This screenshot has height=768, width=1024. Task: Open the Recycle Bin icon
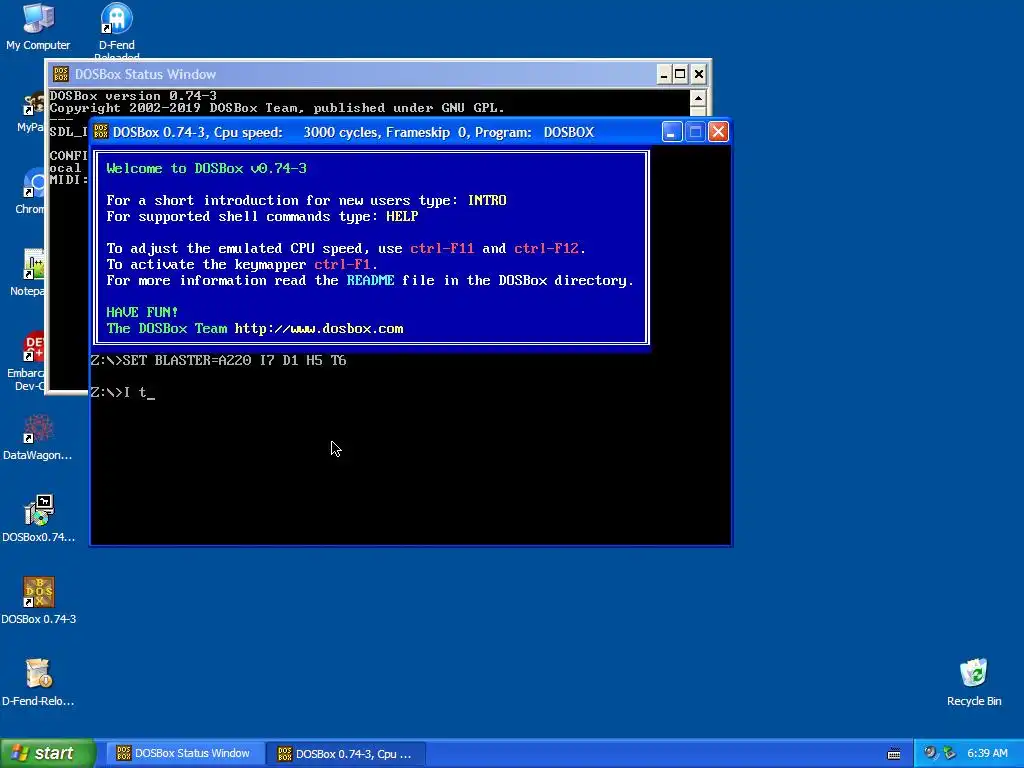coord(974,683)
